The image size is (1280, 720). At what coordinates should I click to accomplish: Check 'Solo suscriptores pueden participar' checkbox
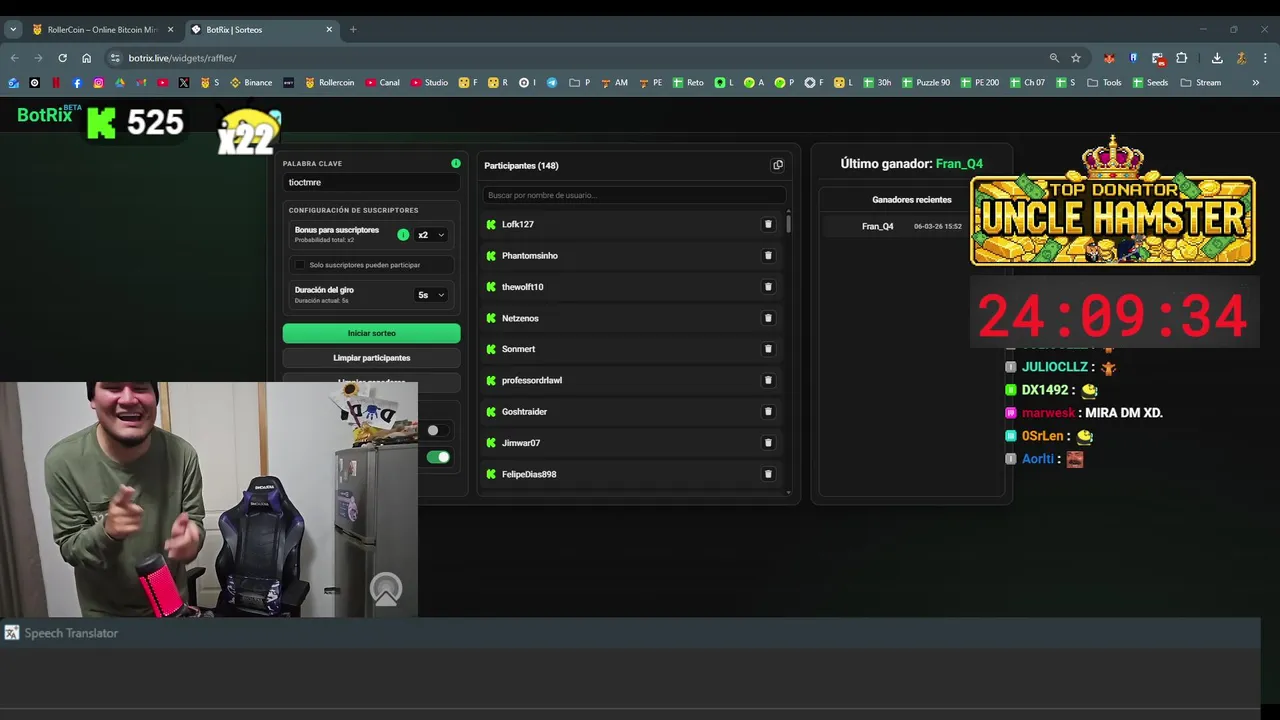click(300, 265)
